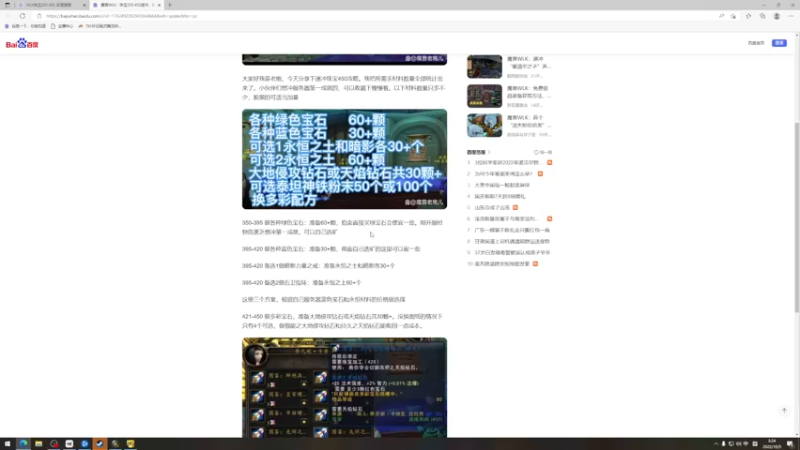800x450 pixels.
Task: Open the yellow app icon in taskbar
Action: tap(130, 444)
